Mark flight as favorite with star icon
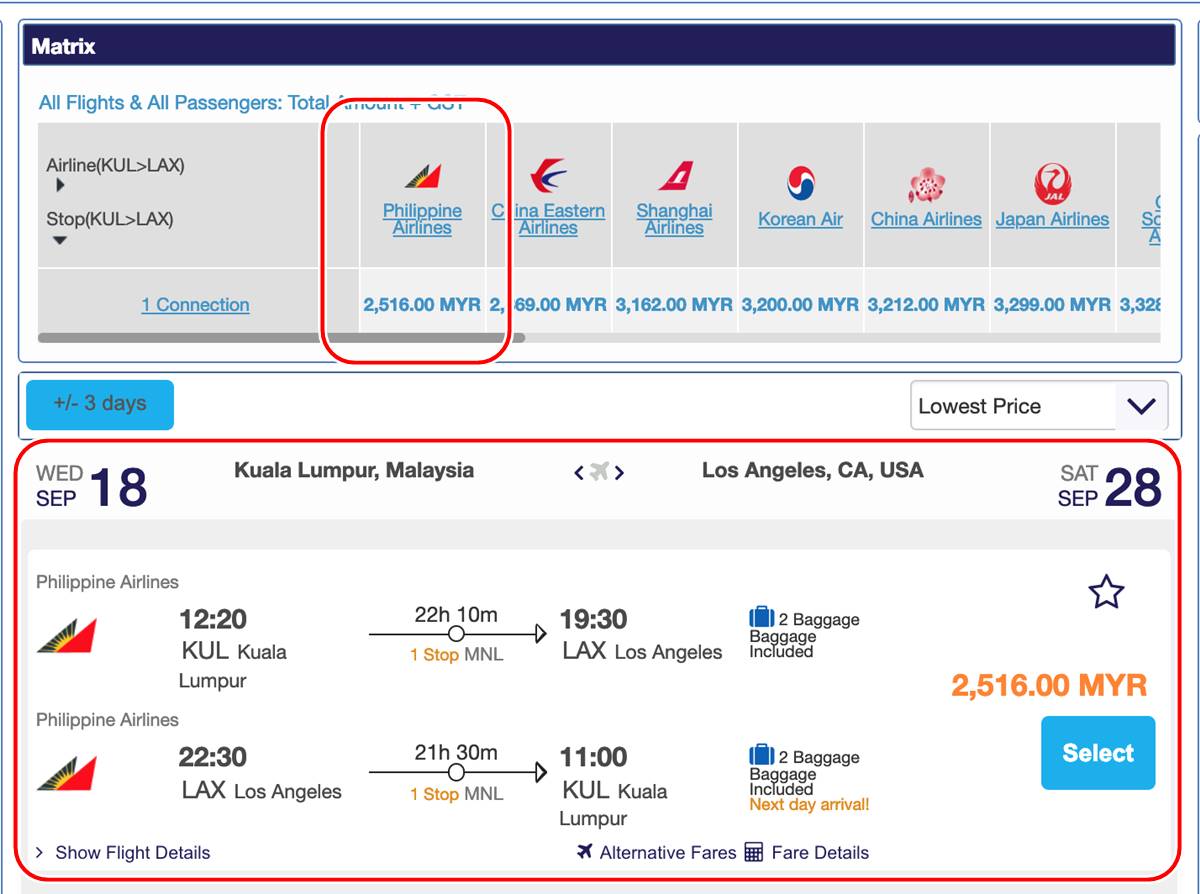This screenshot has width=1200, height=894. 1105,593
